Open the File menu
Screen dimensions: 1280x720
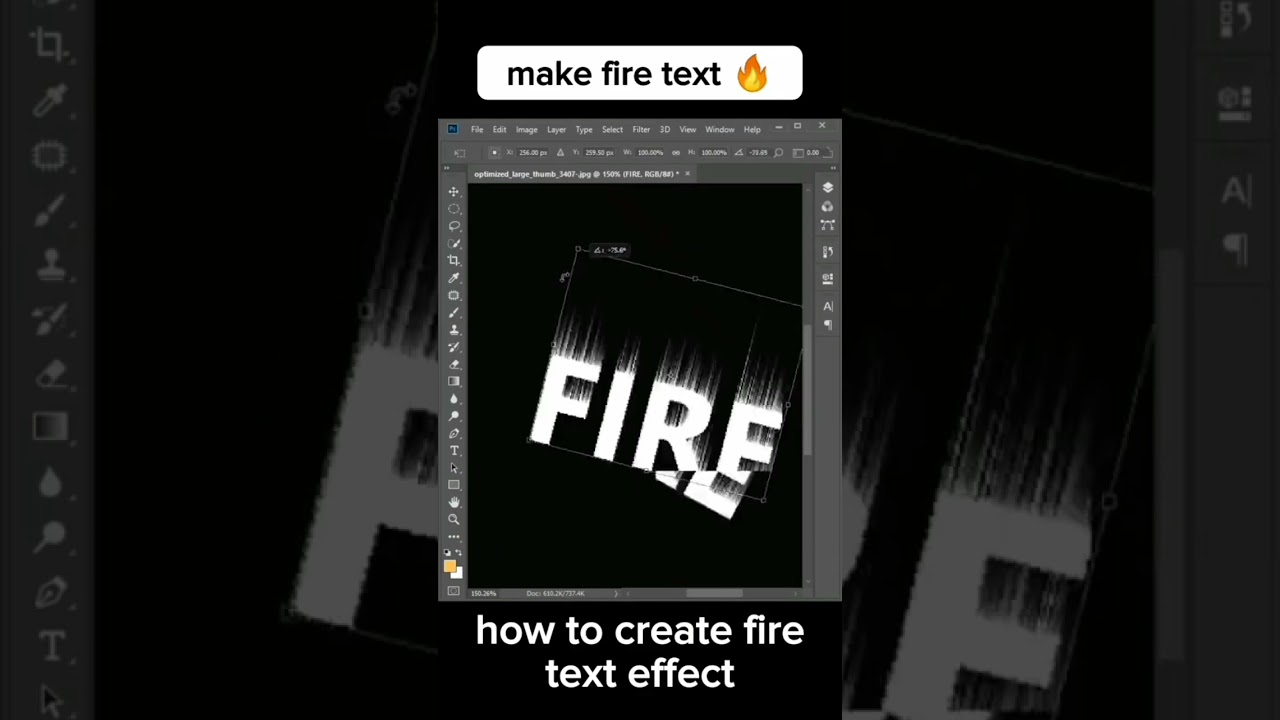click(477, 130)
